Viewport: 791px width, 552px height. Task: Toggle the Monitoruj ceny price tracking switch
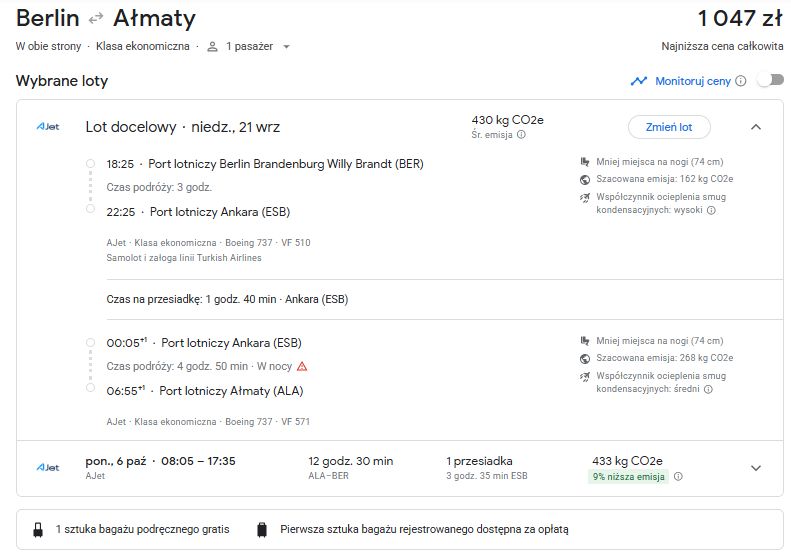[x=771, y=80]
